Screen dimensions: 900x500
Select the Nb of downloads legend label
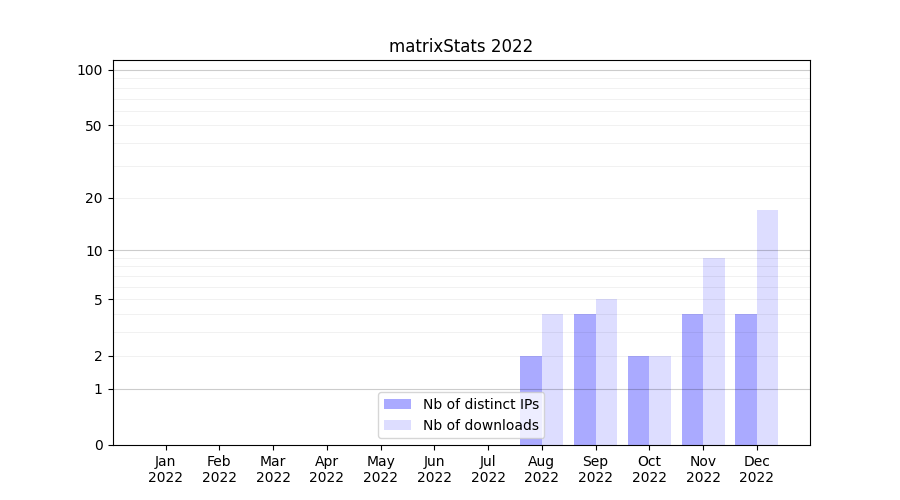coord(480,425)
